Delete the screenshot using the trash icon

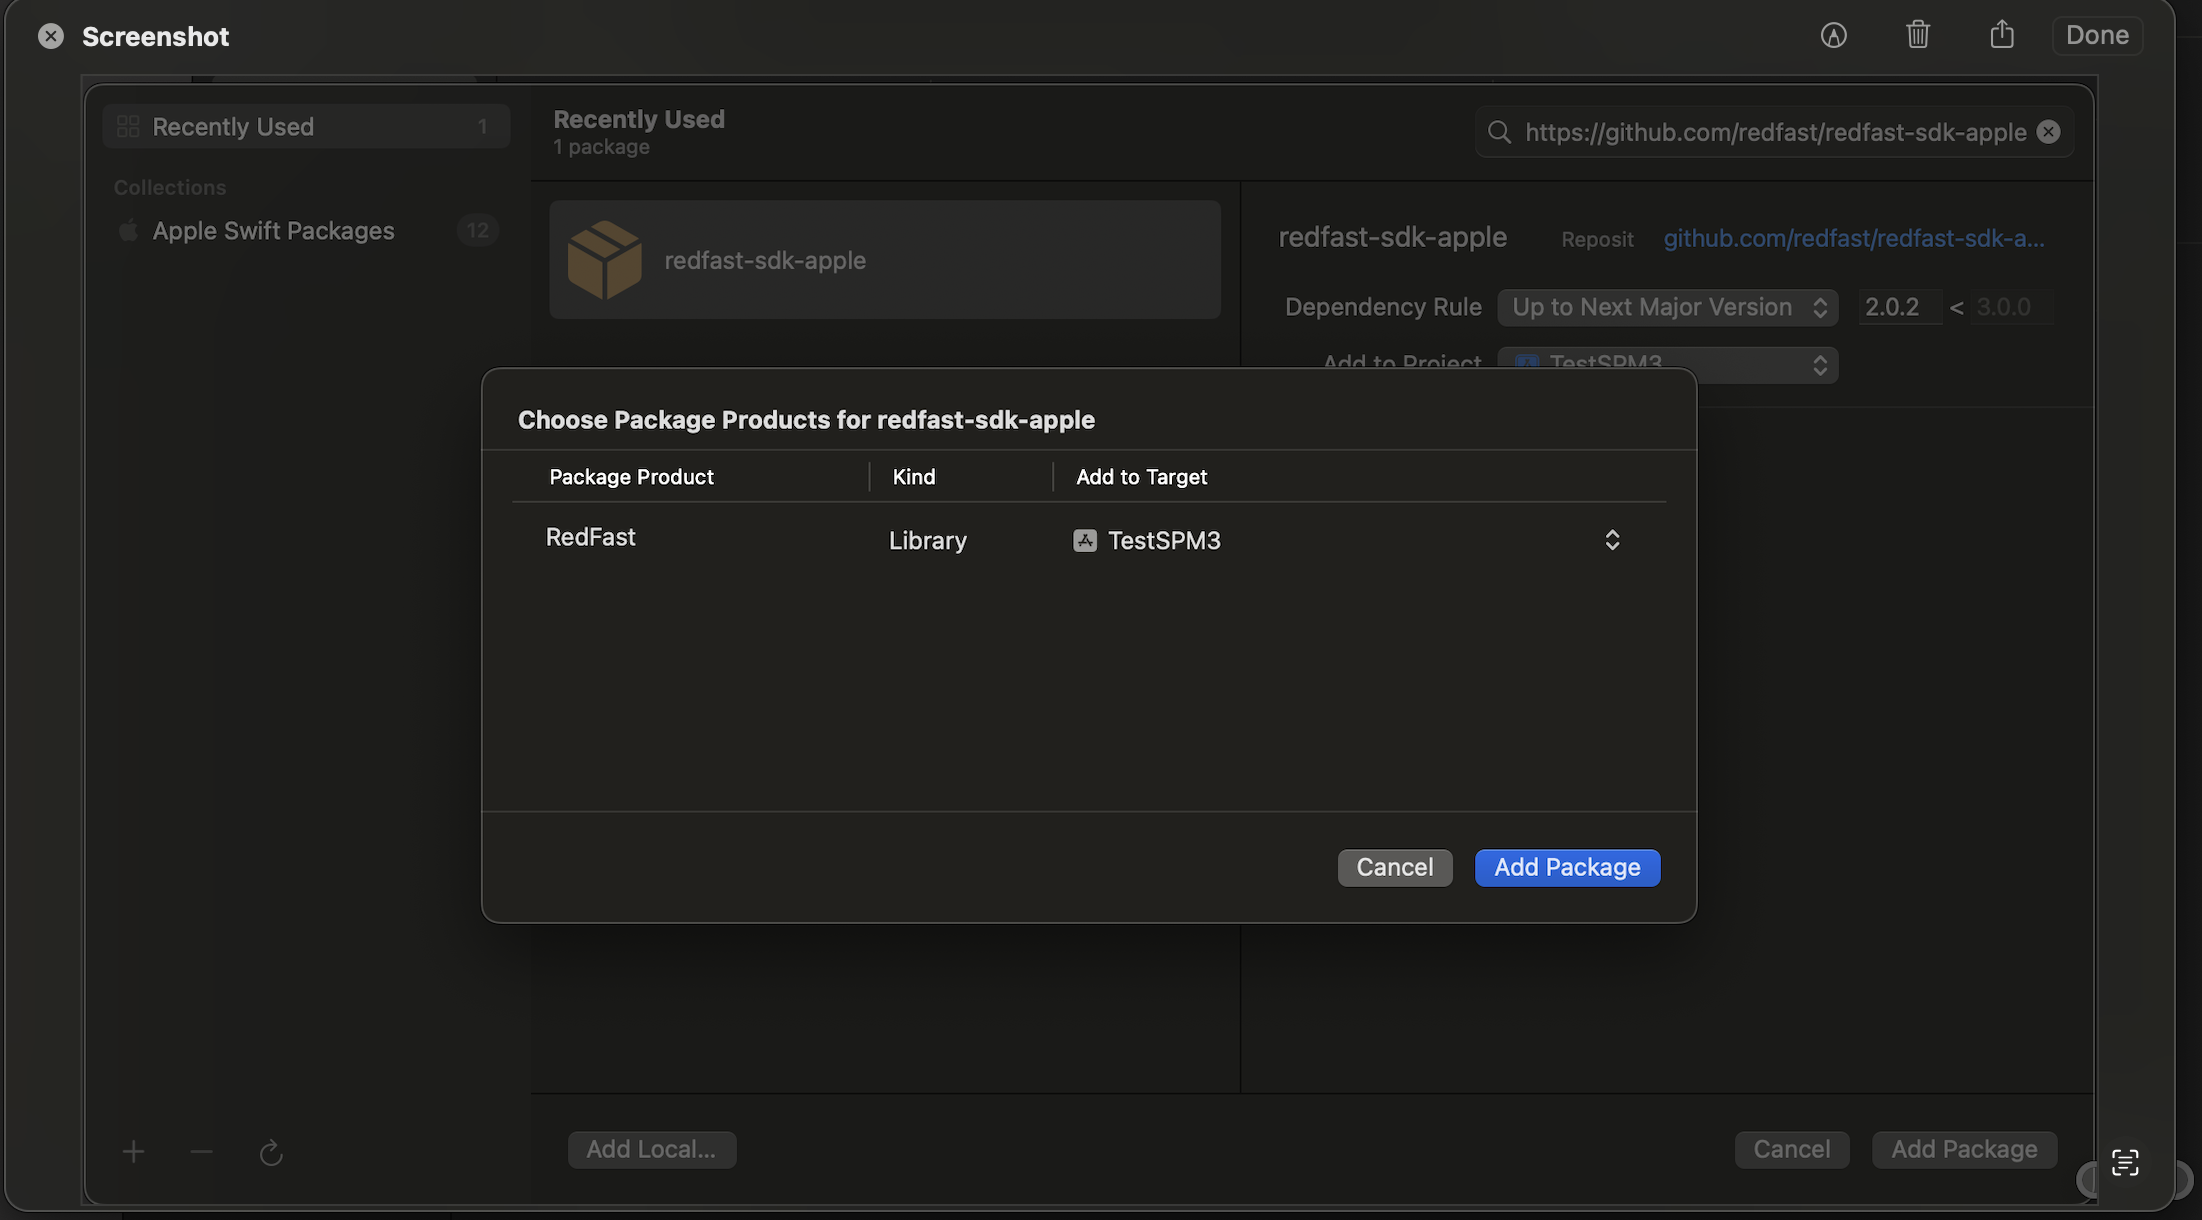[1917, 35]
